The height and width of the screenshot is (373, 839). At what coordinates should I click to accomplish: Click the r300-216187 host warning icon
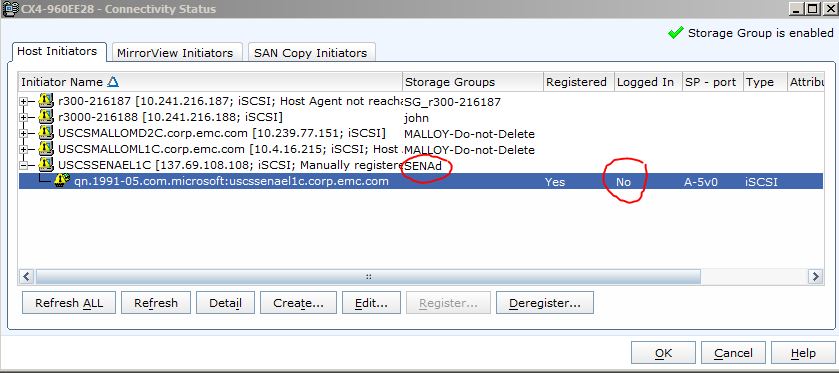47,100
